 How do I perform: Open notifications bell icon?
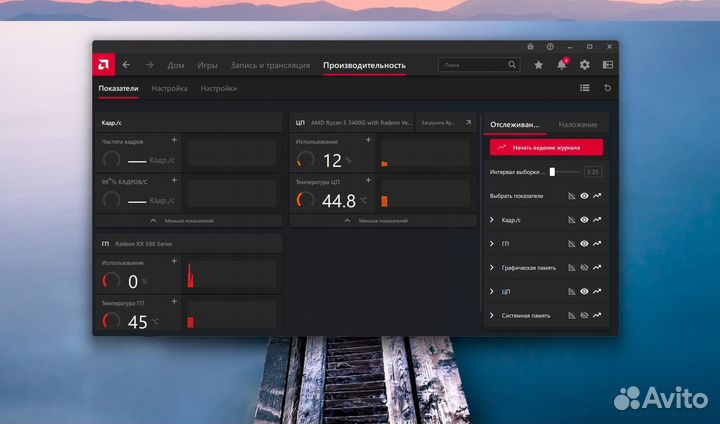pos(562,65)
